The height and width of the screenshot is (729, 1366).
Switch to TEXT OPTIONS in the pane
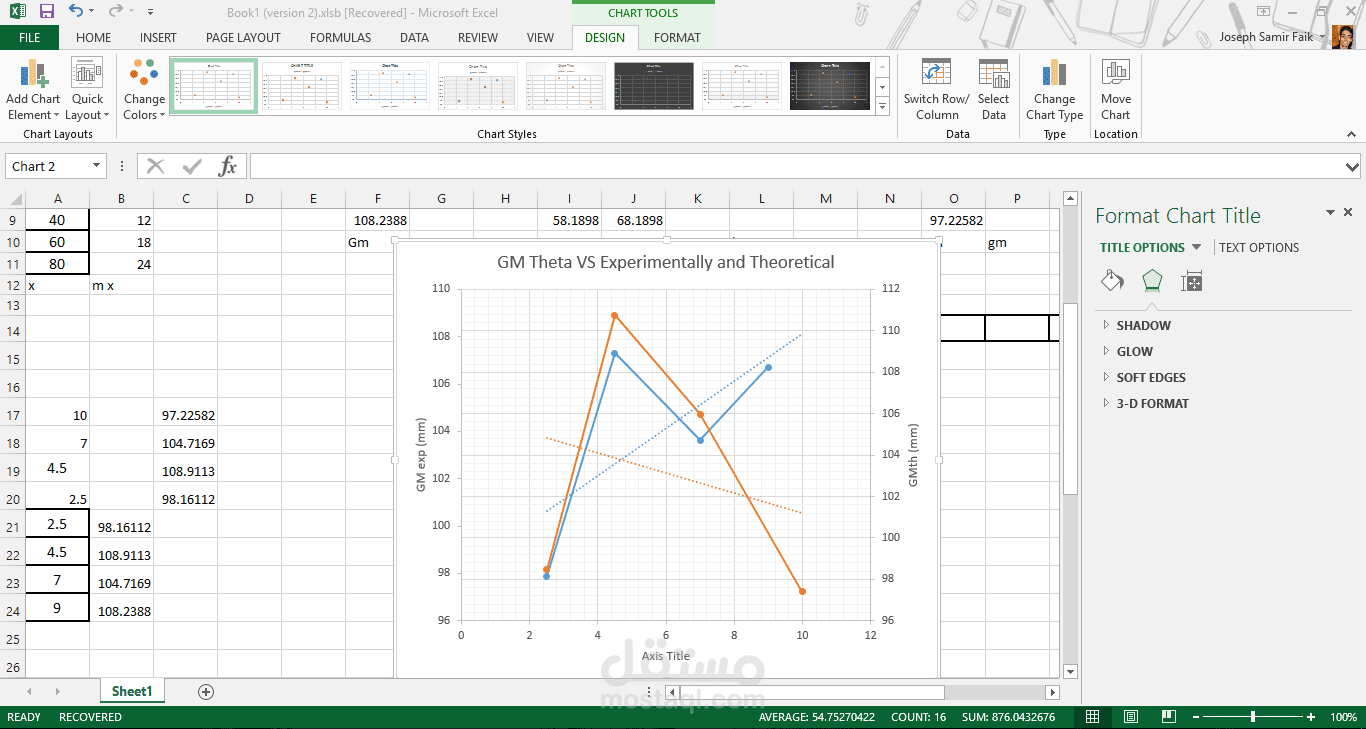pos(1258,247)
